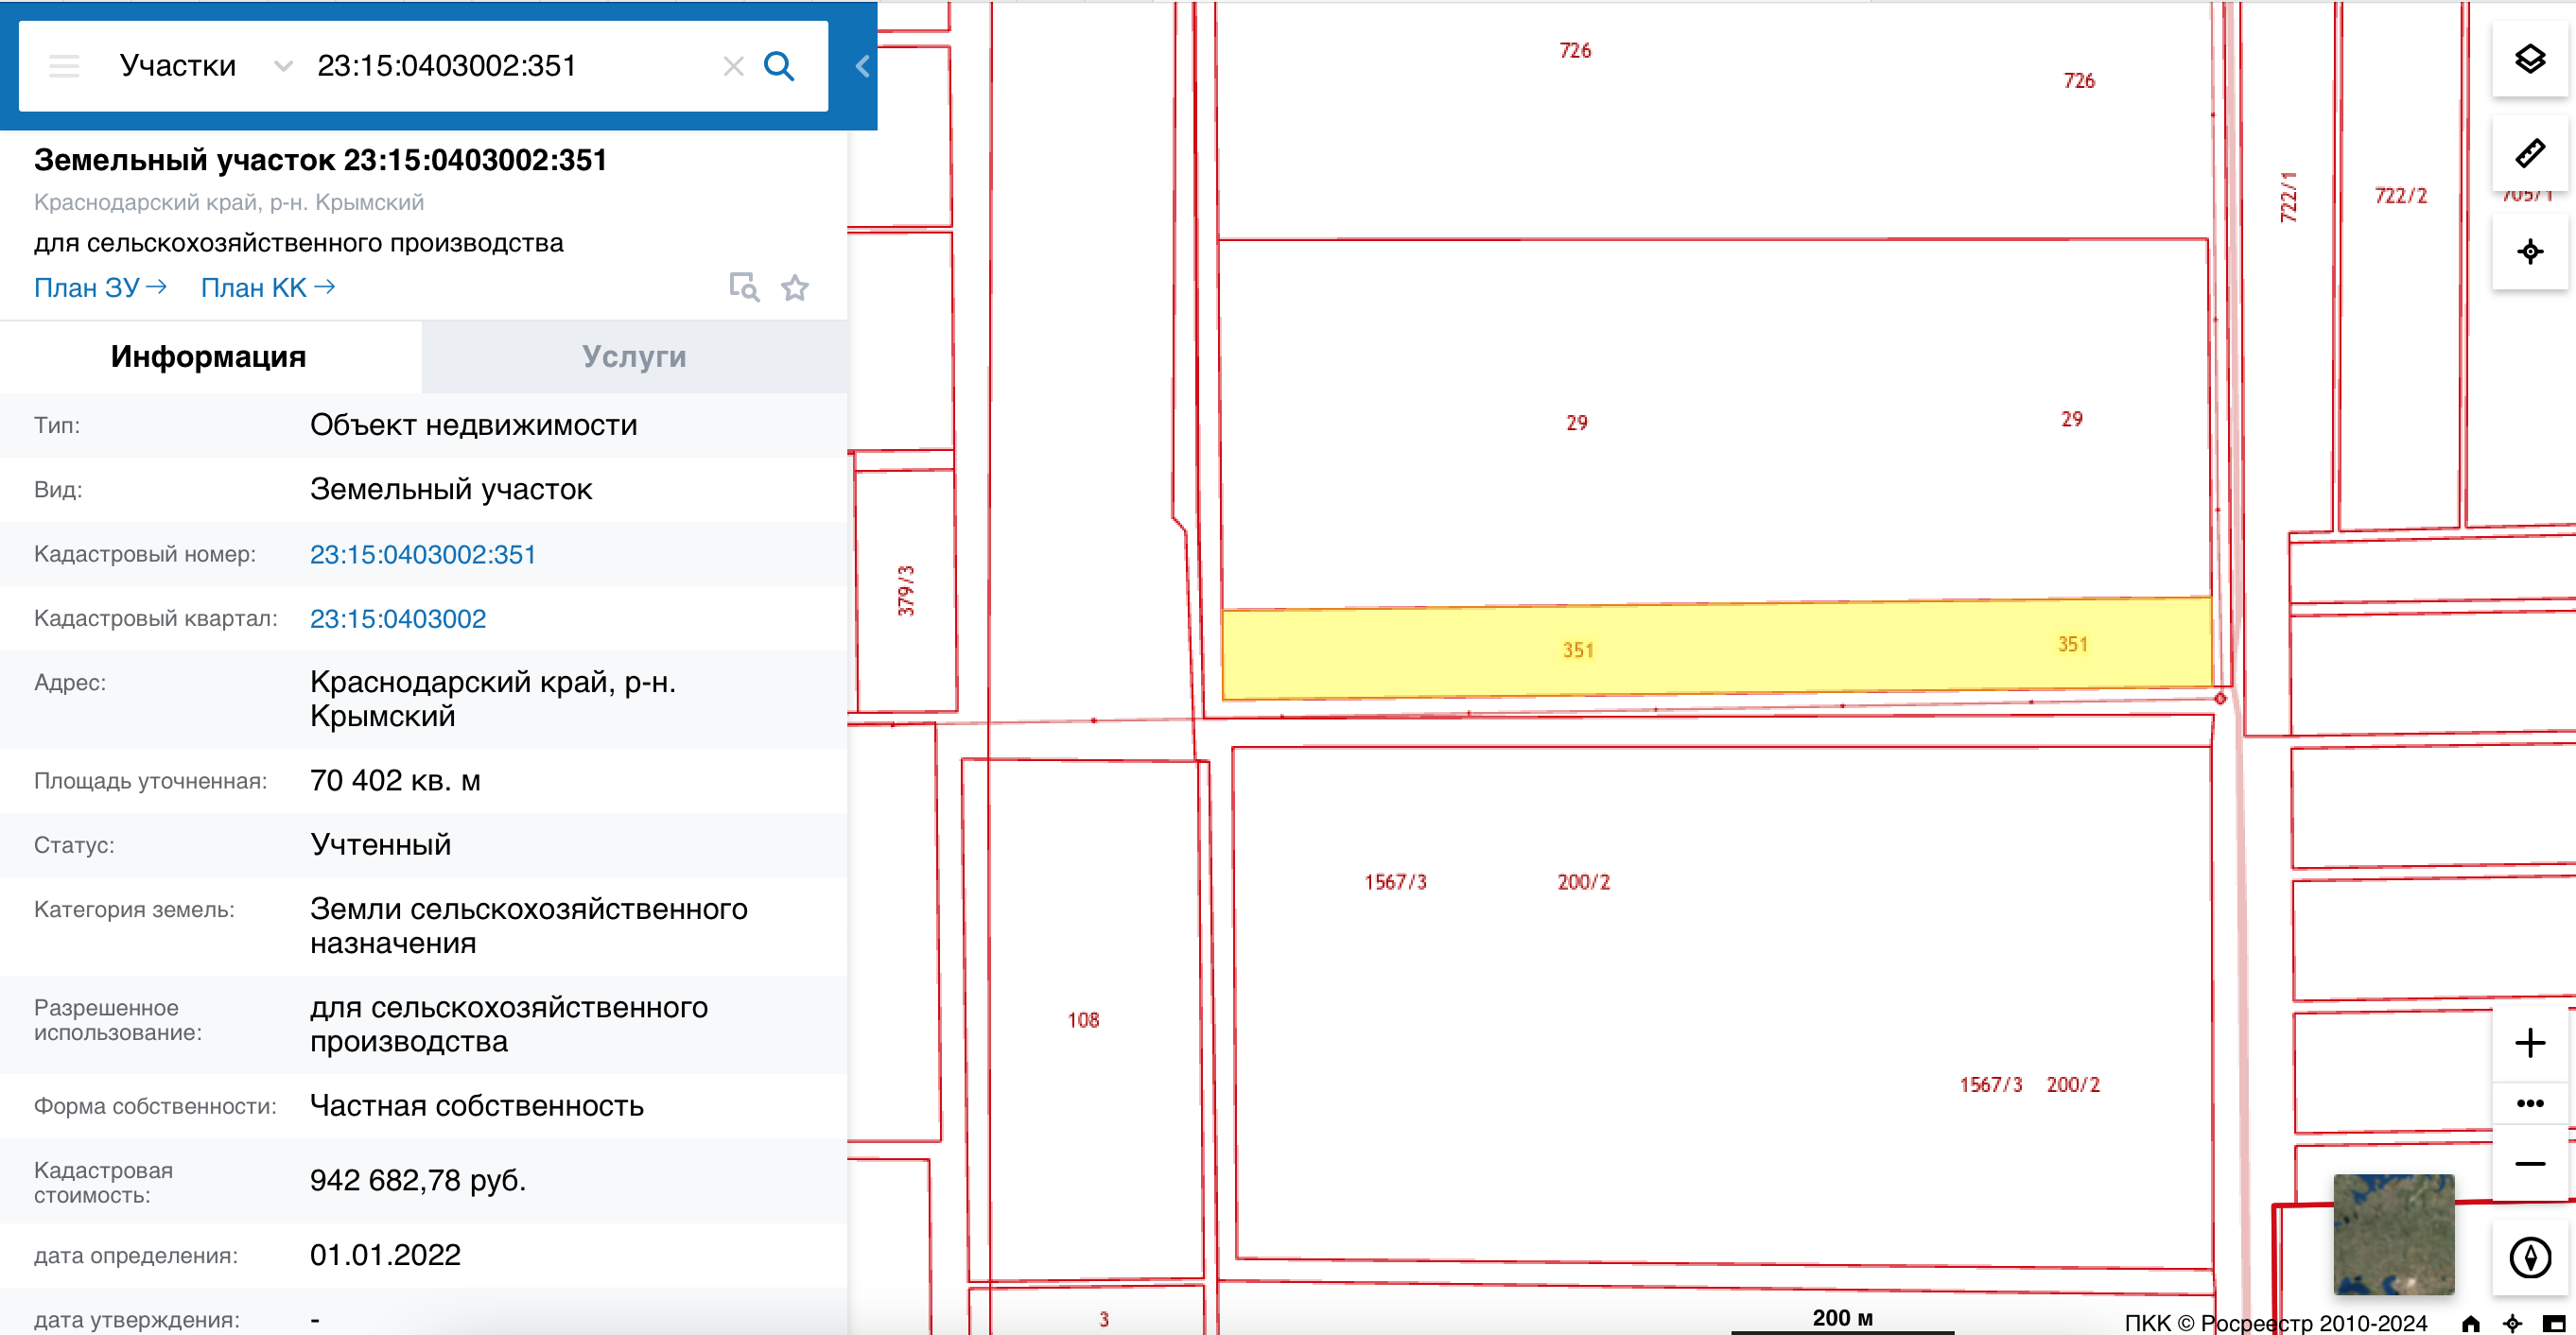Viewport: 2576px width, 1335px height.
Task: Add parcel to favorites with star
Action: pyautogui.click(x=795, y=288)
